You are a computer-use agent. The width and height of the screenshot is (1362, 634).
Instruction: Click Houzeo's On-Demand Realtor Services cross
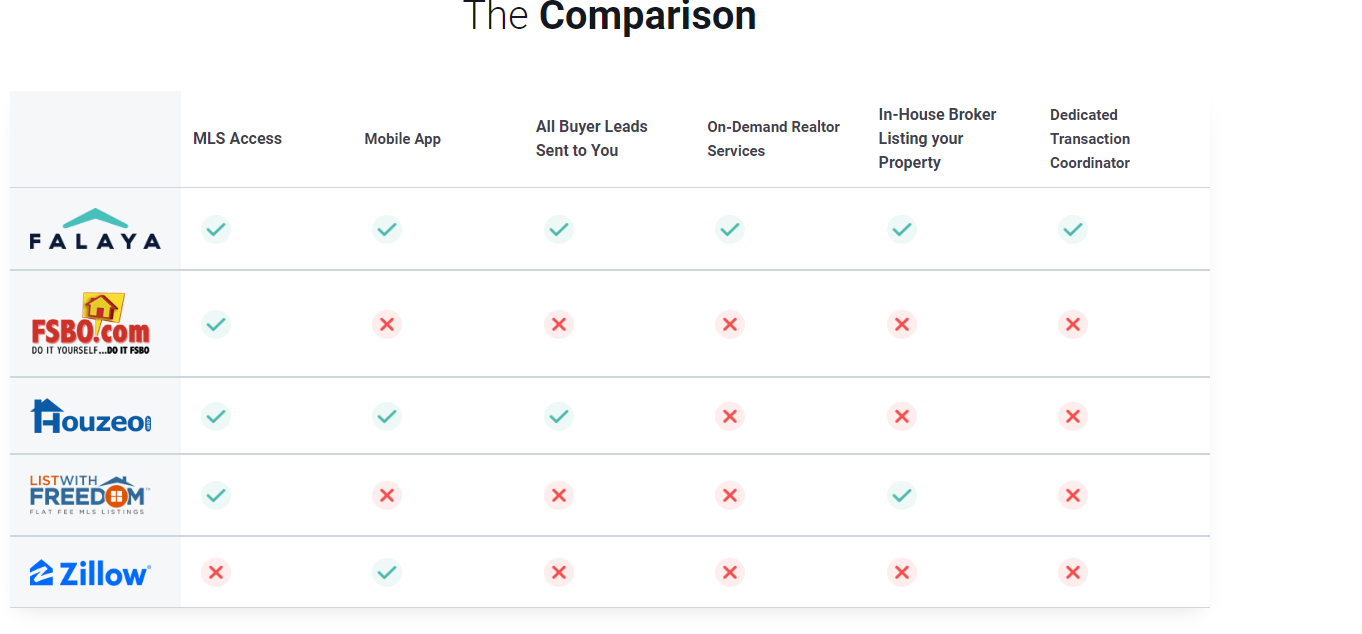[730, 416]
